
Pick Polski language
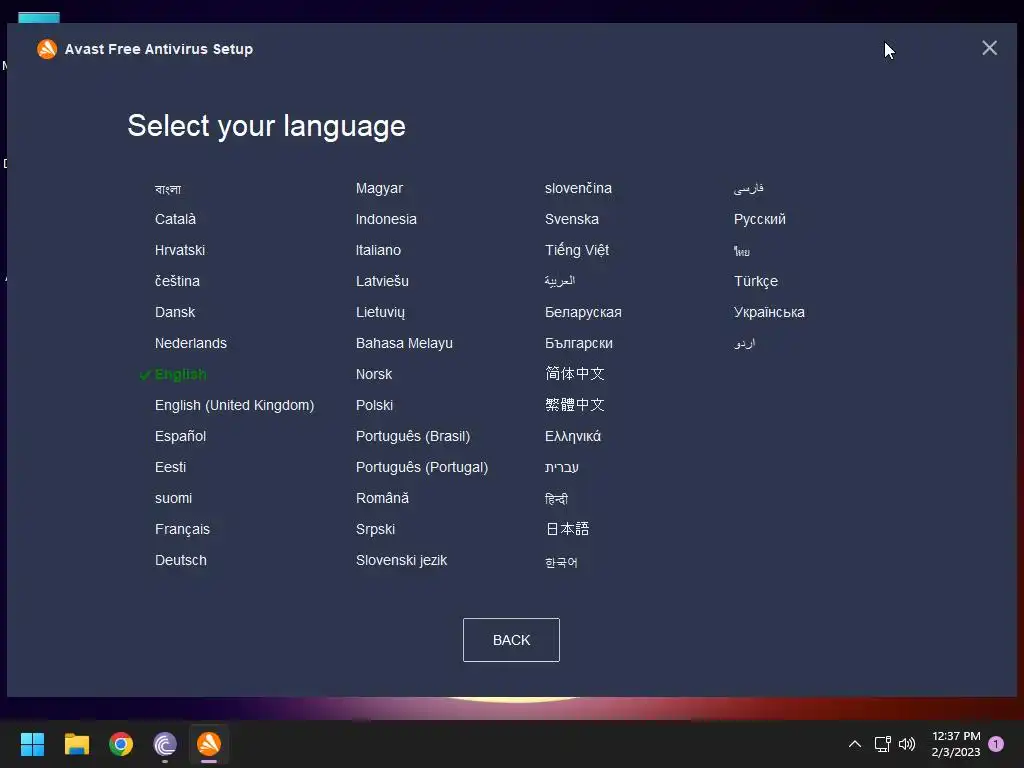tap(374, 406)
